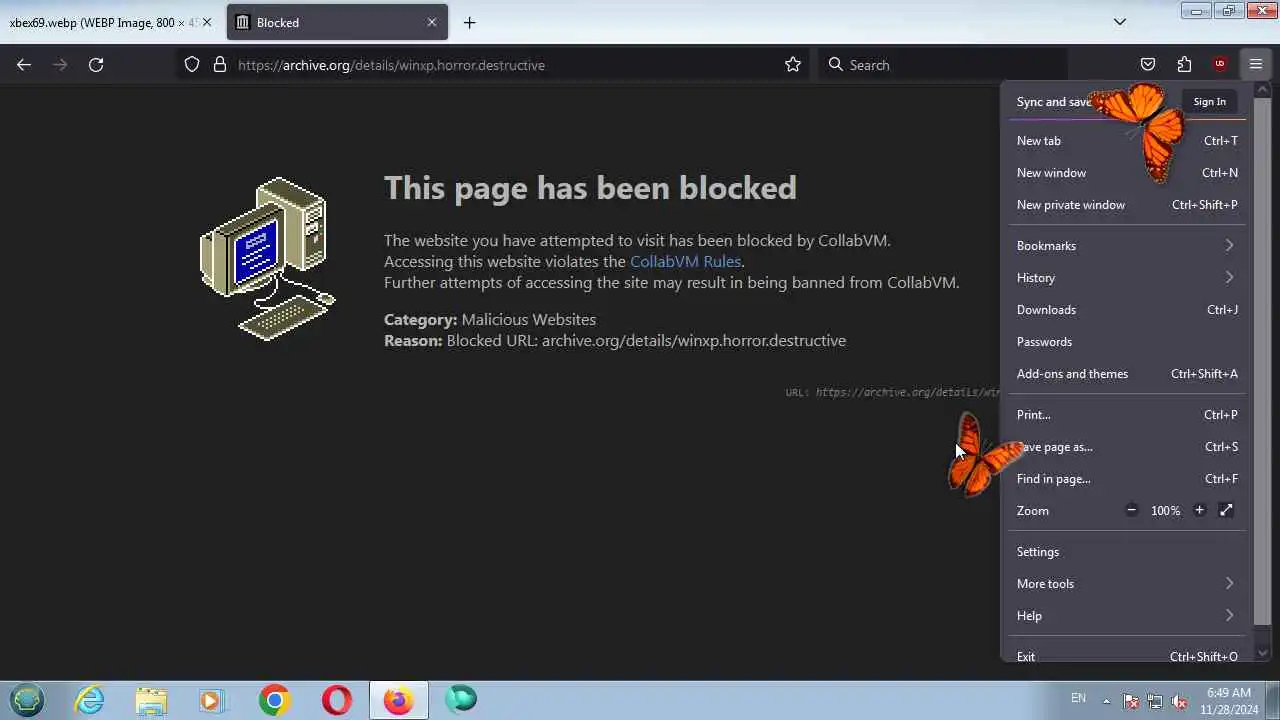
Task: Open Windows Explorer folder in taskbar
Action: tap(151, 700)
